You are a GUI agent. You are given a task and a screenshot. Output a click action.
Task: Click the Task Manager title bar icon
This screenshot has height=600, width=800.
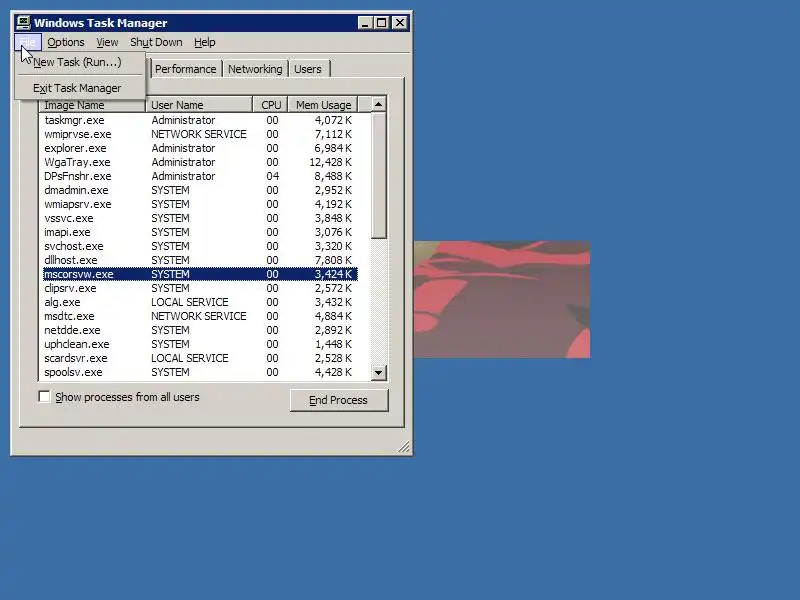pos(23,22)
